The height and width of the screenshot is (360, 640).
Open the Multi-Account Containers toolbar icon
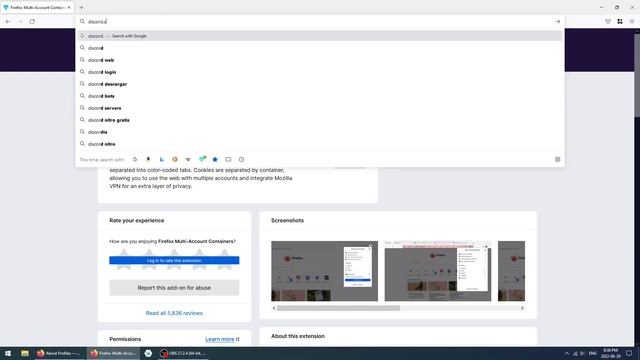(620, 21)
